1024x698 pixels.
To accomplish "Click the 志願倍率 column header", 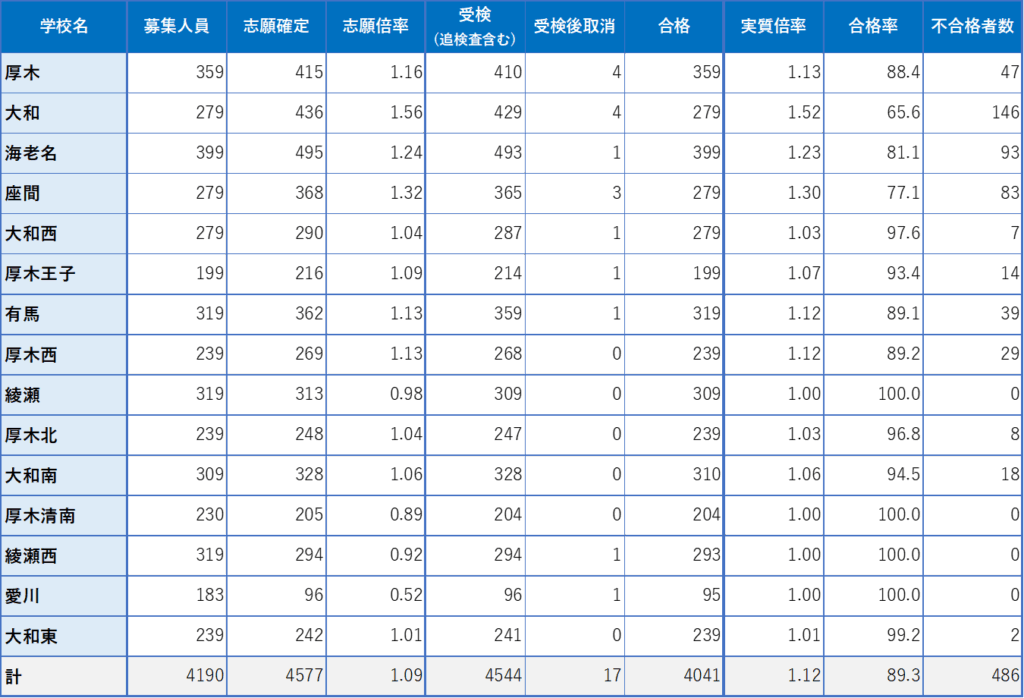I will 376,26.
